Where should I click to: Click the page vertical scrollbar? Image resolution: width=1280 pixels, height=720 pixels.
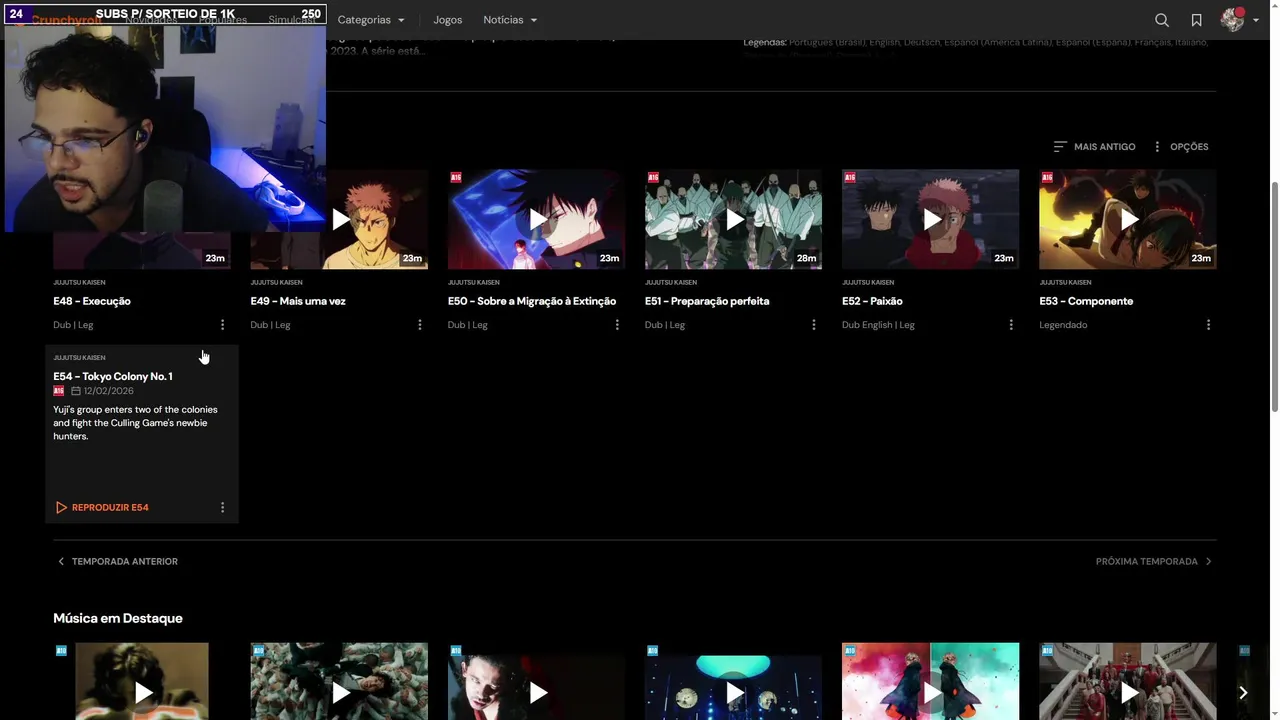[x=1274, y=296]
